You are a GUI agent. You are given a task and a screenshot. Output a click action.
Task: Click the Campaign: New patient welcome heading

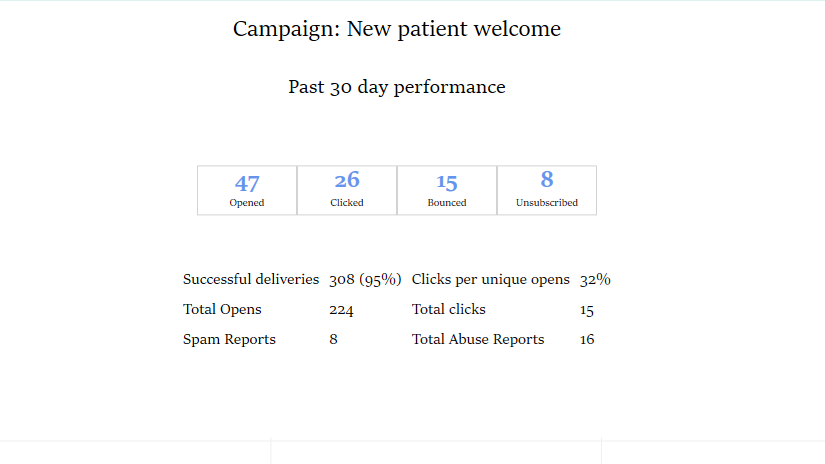[x=397, y=29]
